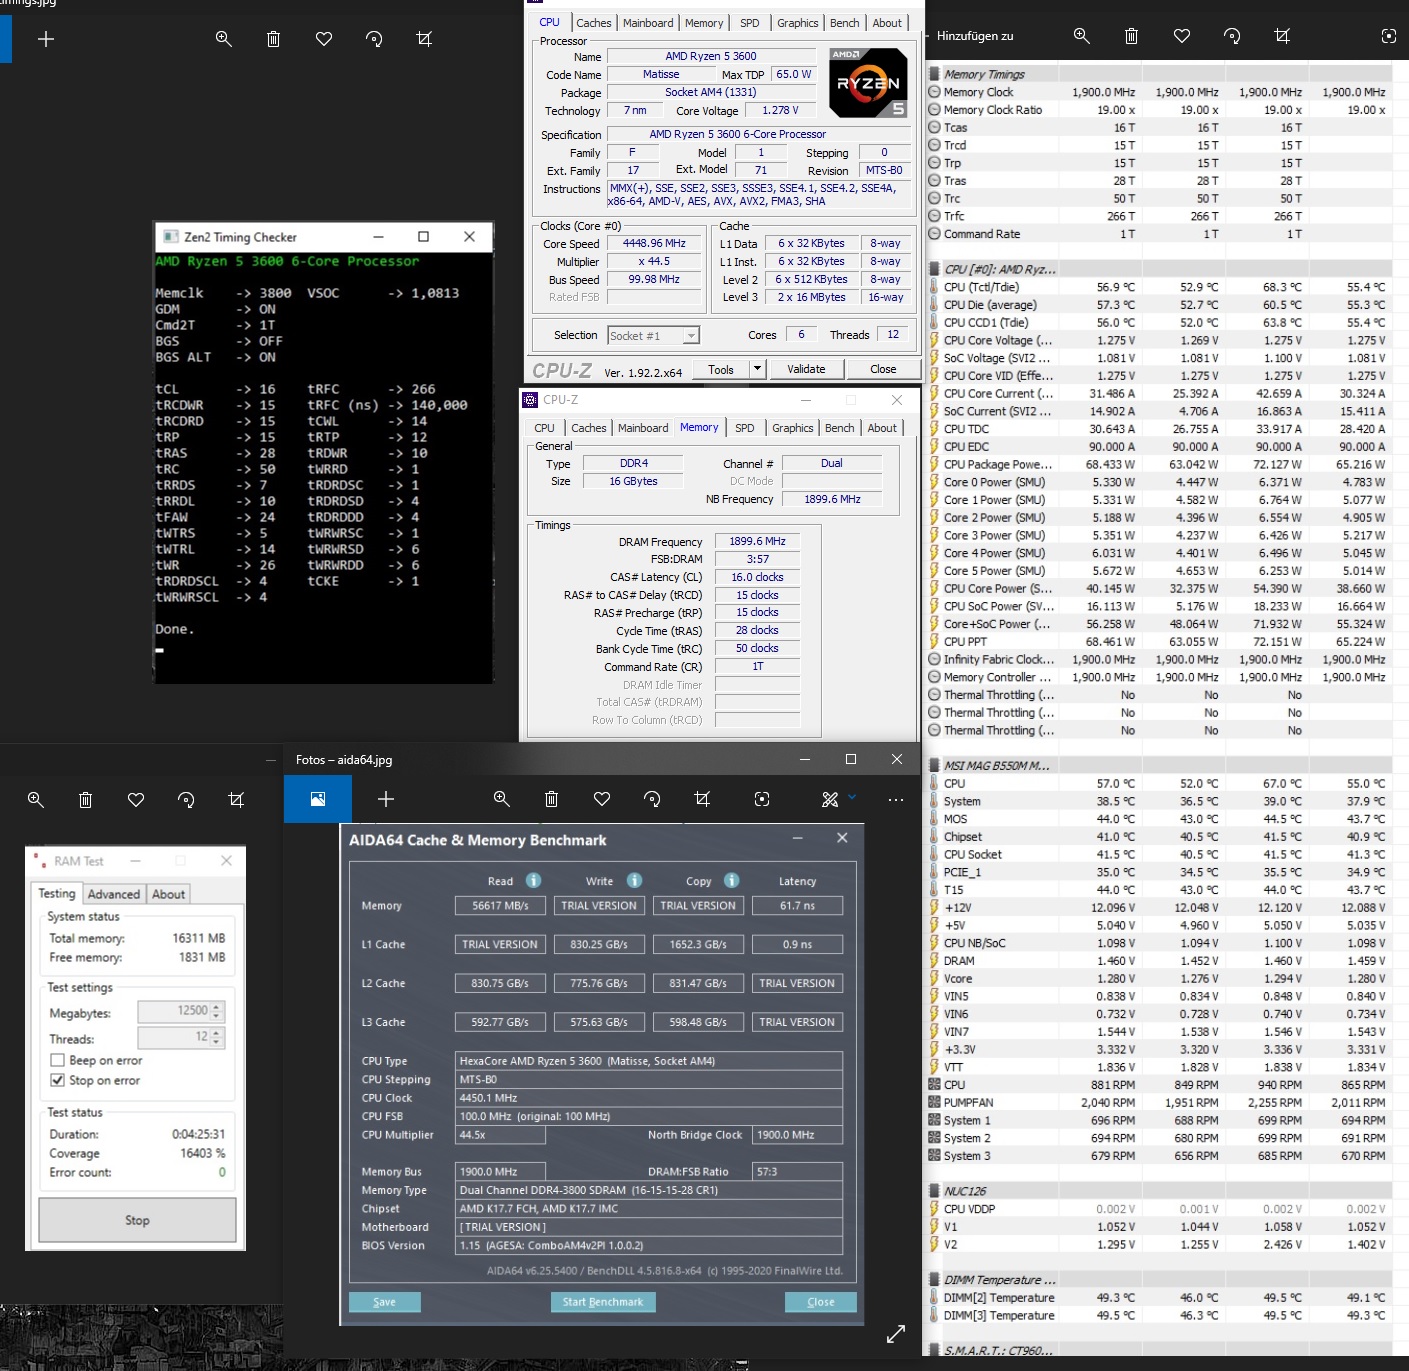The width and height of the screenshot is (1409, 1371).
Task: Open Graphics tab in lower CPU-Z Memory window
Action: click(793, 428)
